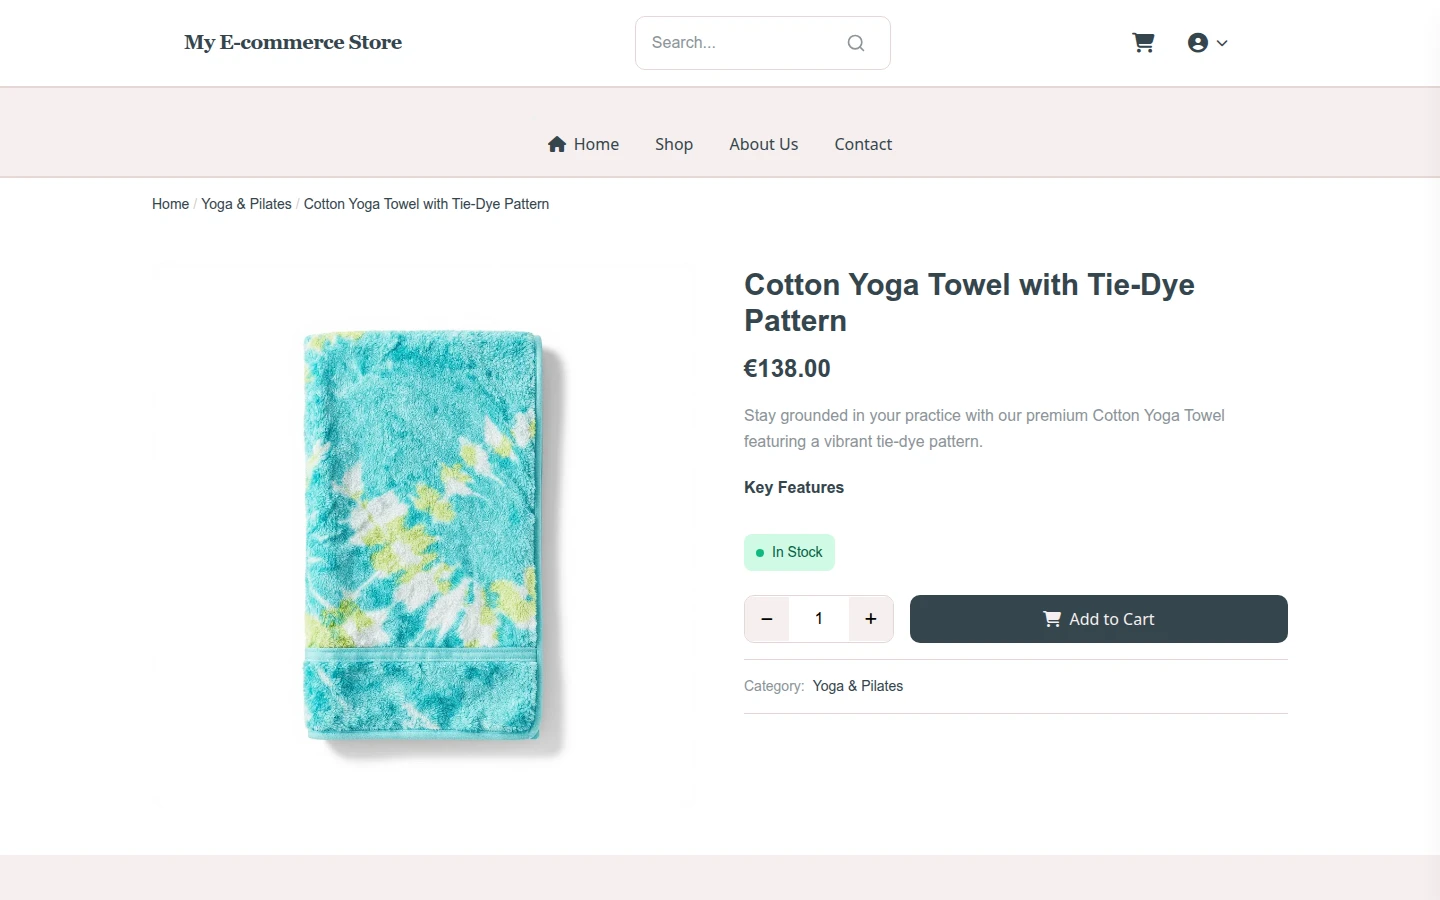The width and height of the screenshot is (1440, 900).
Task: Open the shopping cart icon in header
Action: click(x=1143, y=43)
